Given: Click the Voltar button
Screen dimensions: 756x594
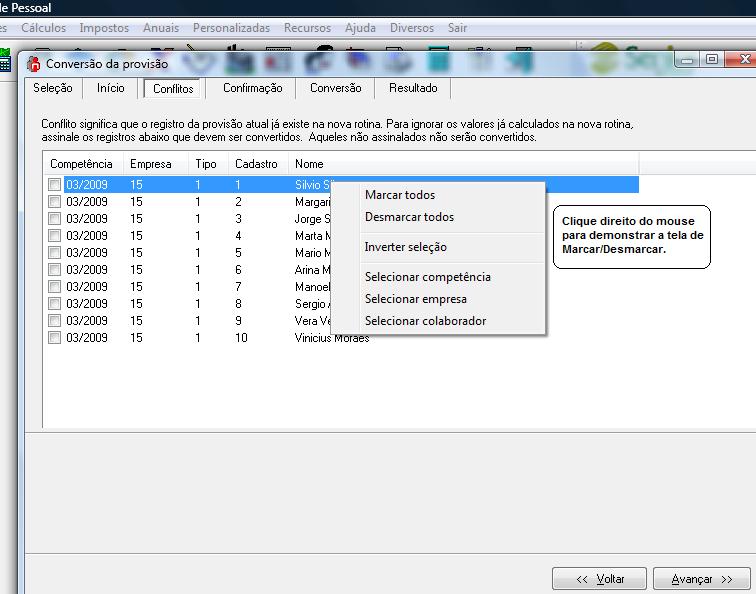Looking at the screenshot, I should pyautogui.click(x=599, y=579).
